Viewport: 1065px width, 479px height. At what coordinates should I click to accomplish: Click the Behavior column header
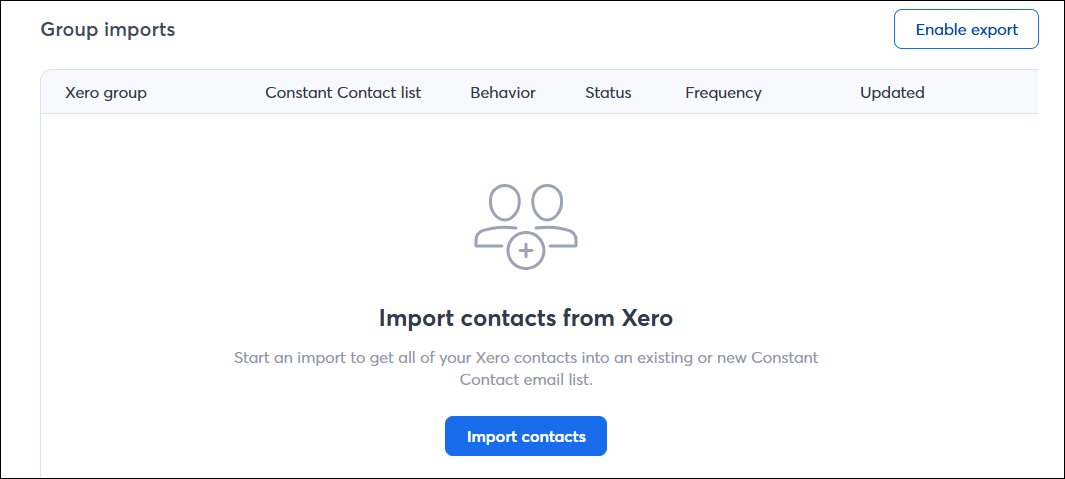[503, 92]
